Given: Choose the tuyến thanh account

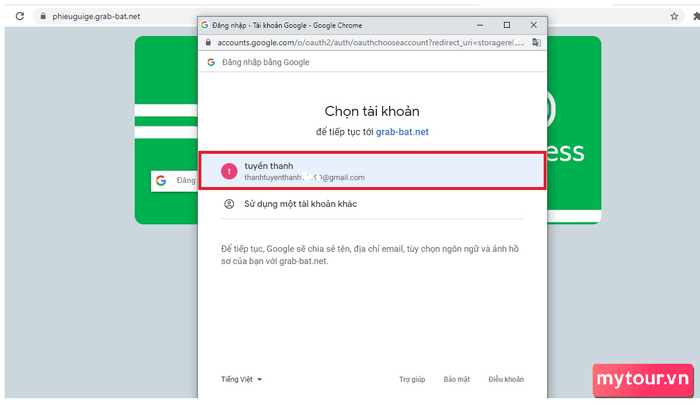Looking at the screenshot, I should click(372, 171).
